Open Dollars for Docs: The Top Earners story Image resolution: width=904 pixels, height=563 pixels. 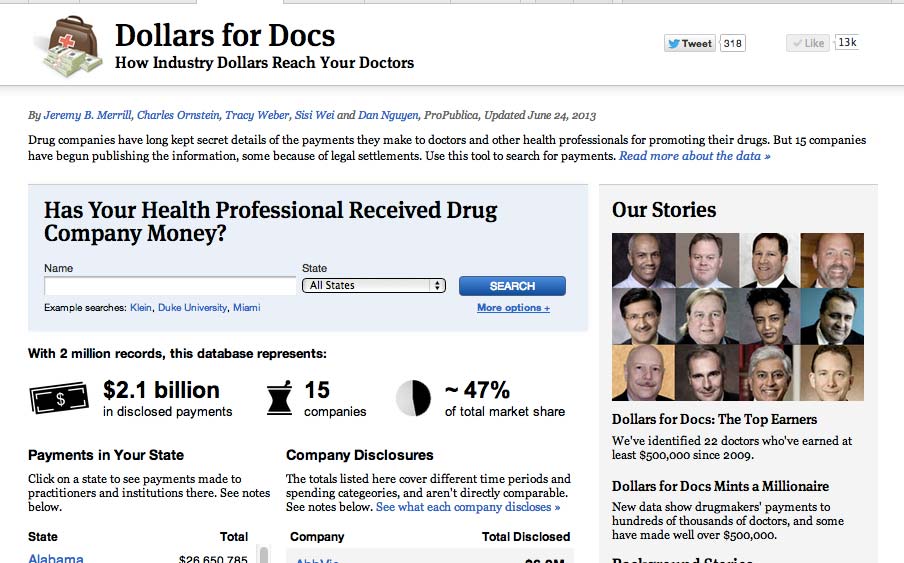714,420
